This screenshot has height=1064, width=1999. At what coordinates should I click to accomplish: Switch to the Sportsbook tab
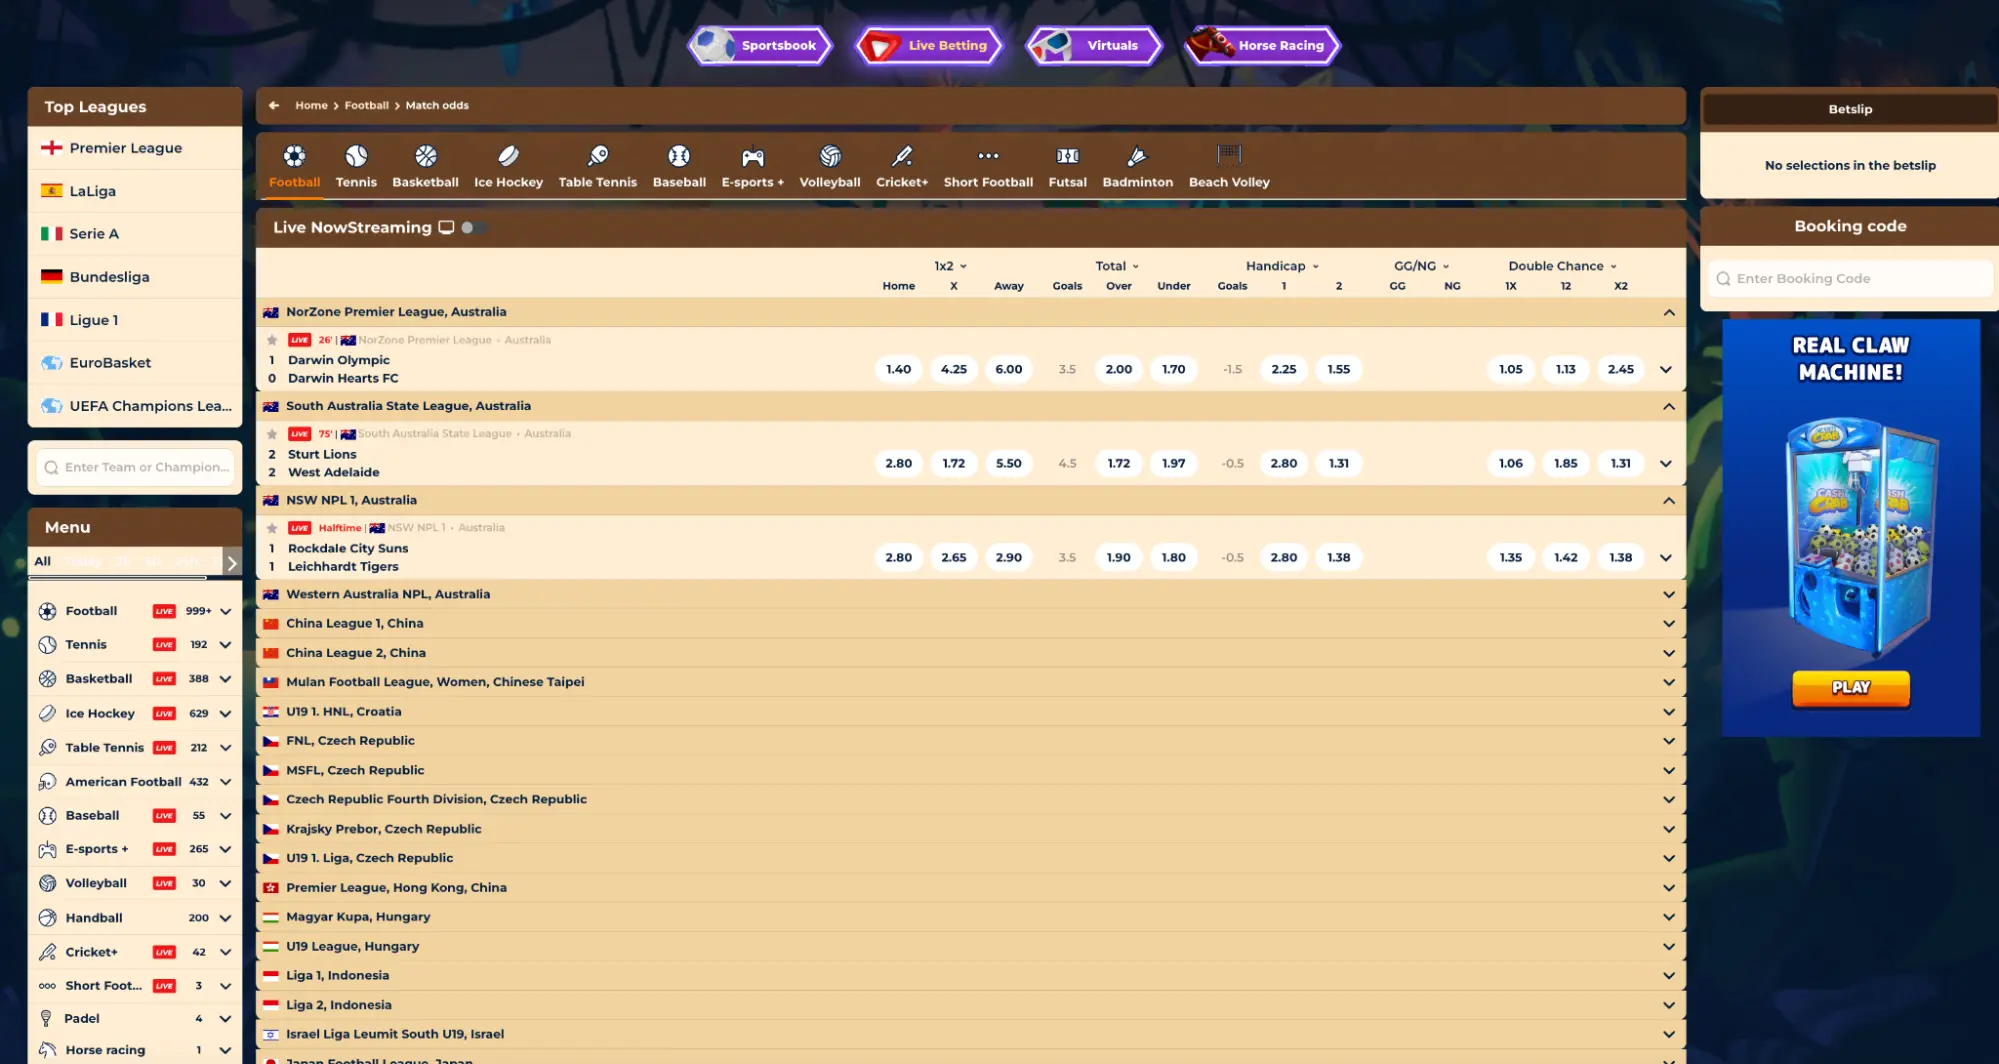(759, 45)
